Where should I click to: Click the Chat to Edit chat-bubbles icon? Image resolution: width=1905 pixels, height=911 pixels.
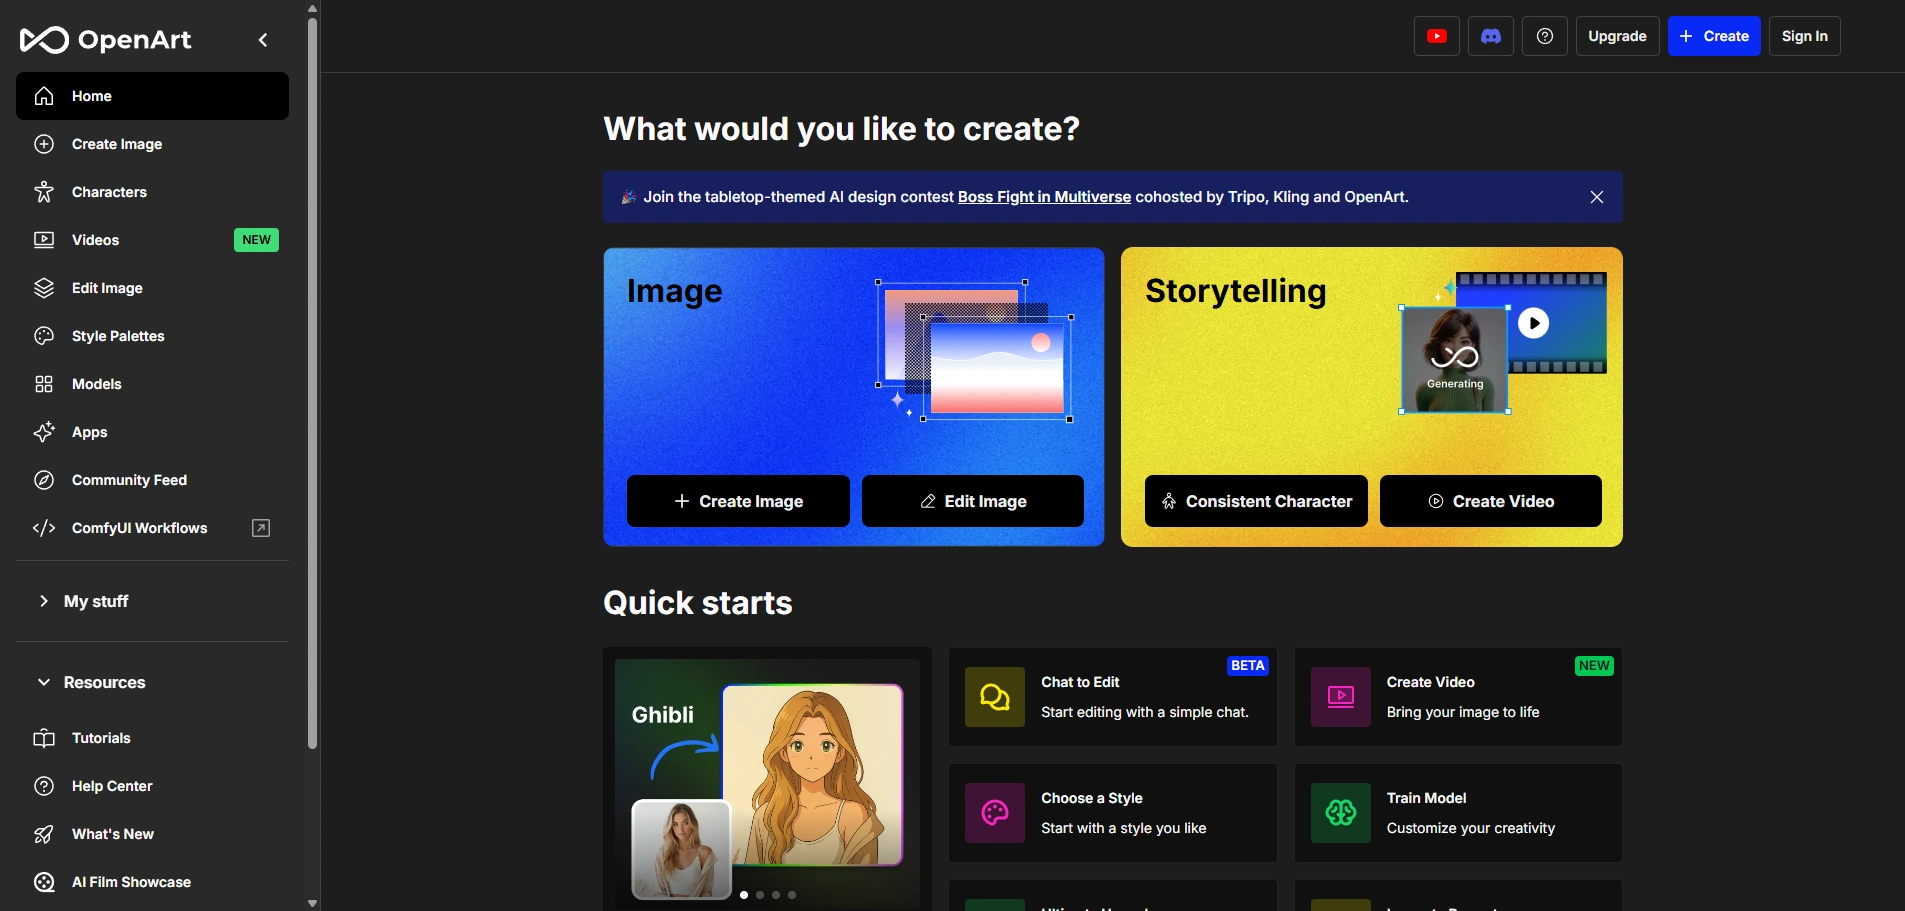coord(995,697)
